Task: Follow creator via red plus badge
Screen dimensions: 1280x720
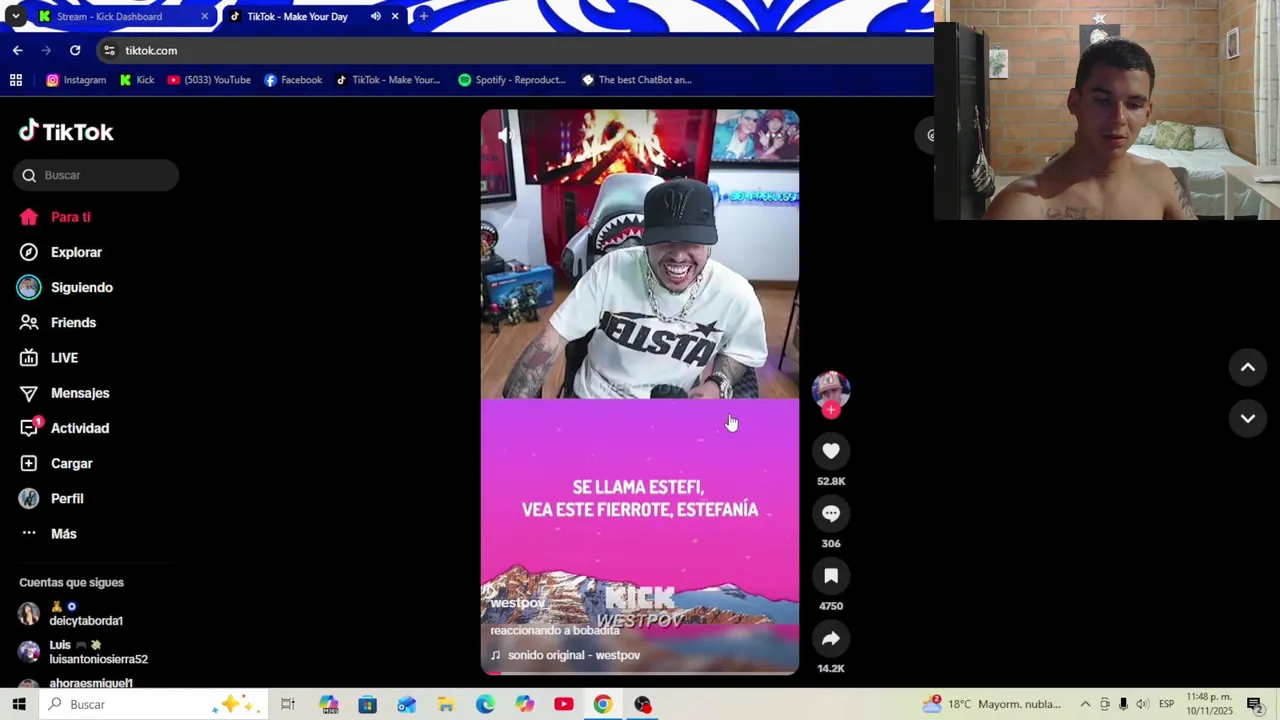Action: click(831, 410)
